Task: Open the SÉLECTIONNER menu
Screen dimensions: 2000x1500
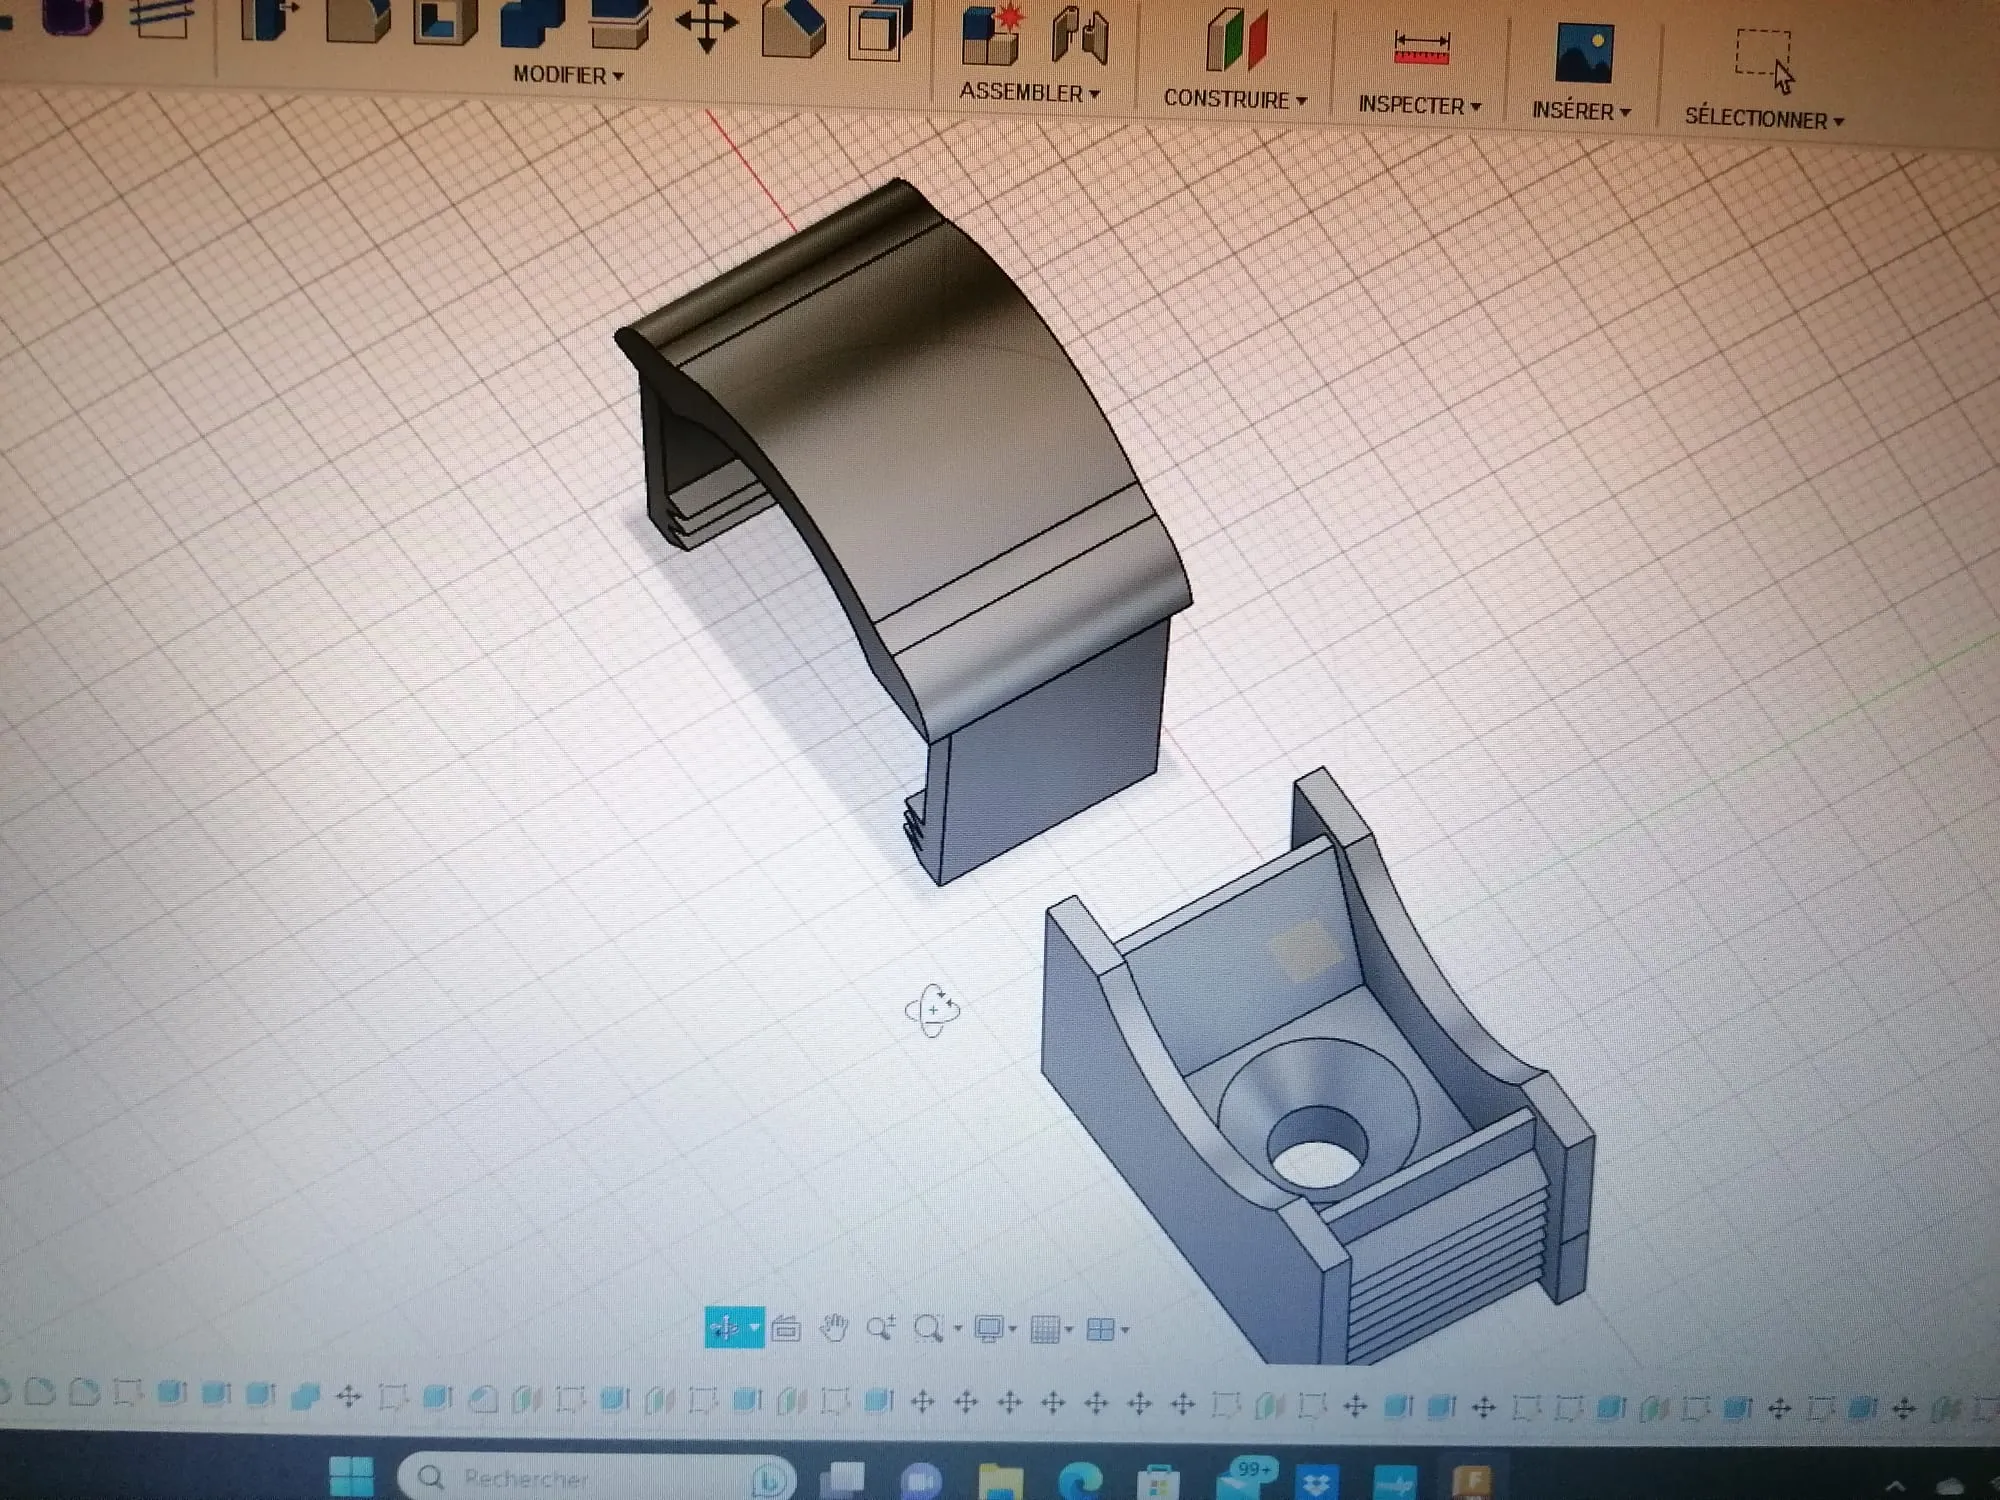Action: [1763, 118]
